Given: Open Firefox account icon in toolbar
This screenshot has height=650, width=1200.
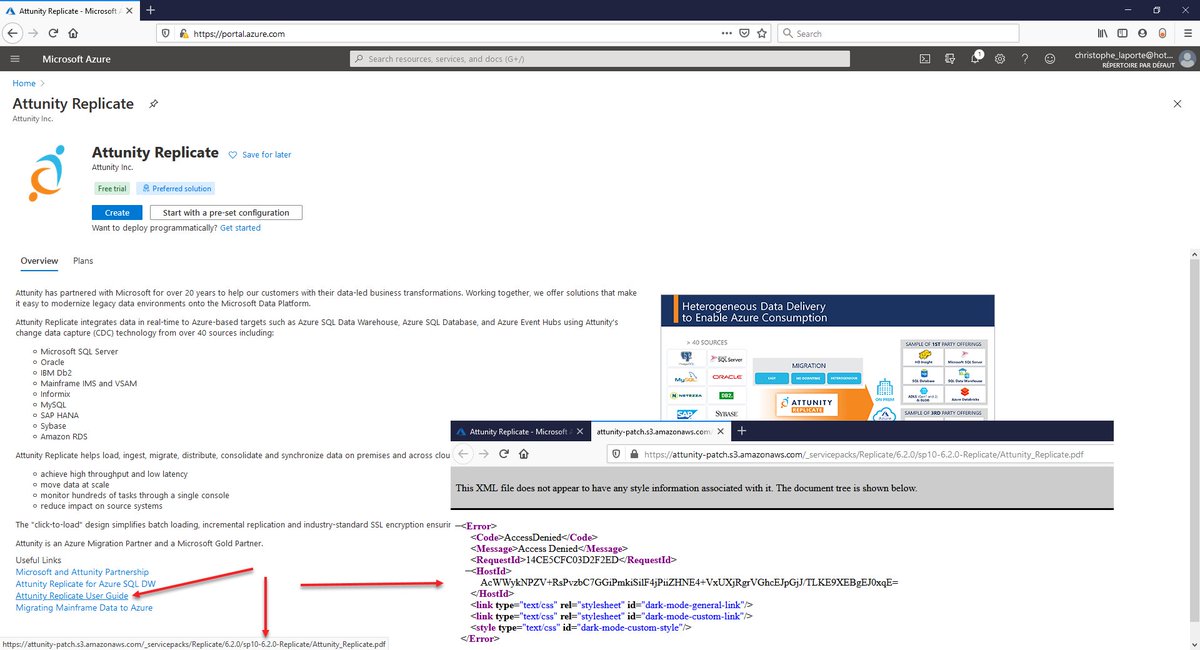Looking at the screenshot, I should [x=1142, y=33].
